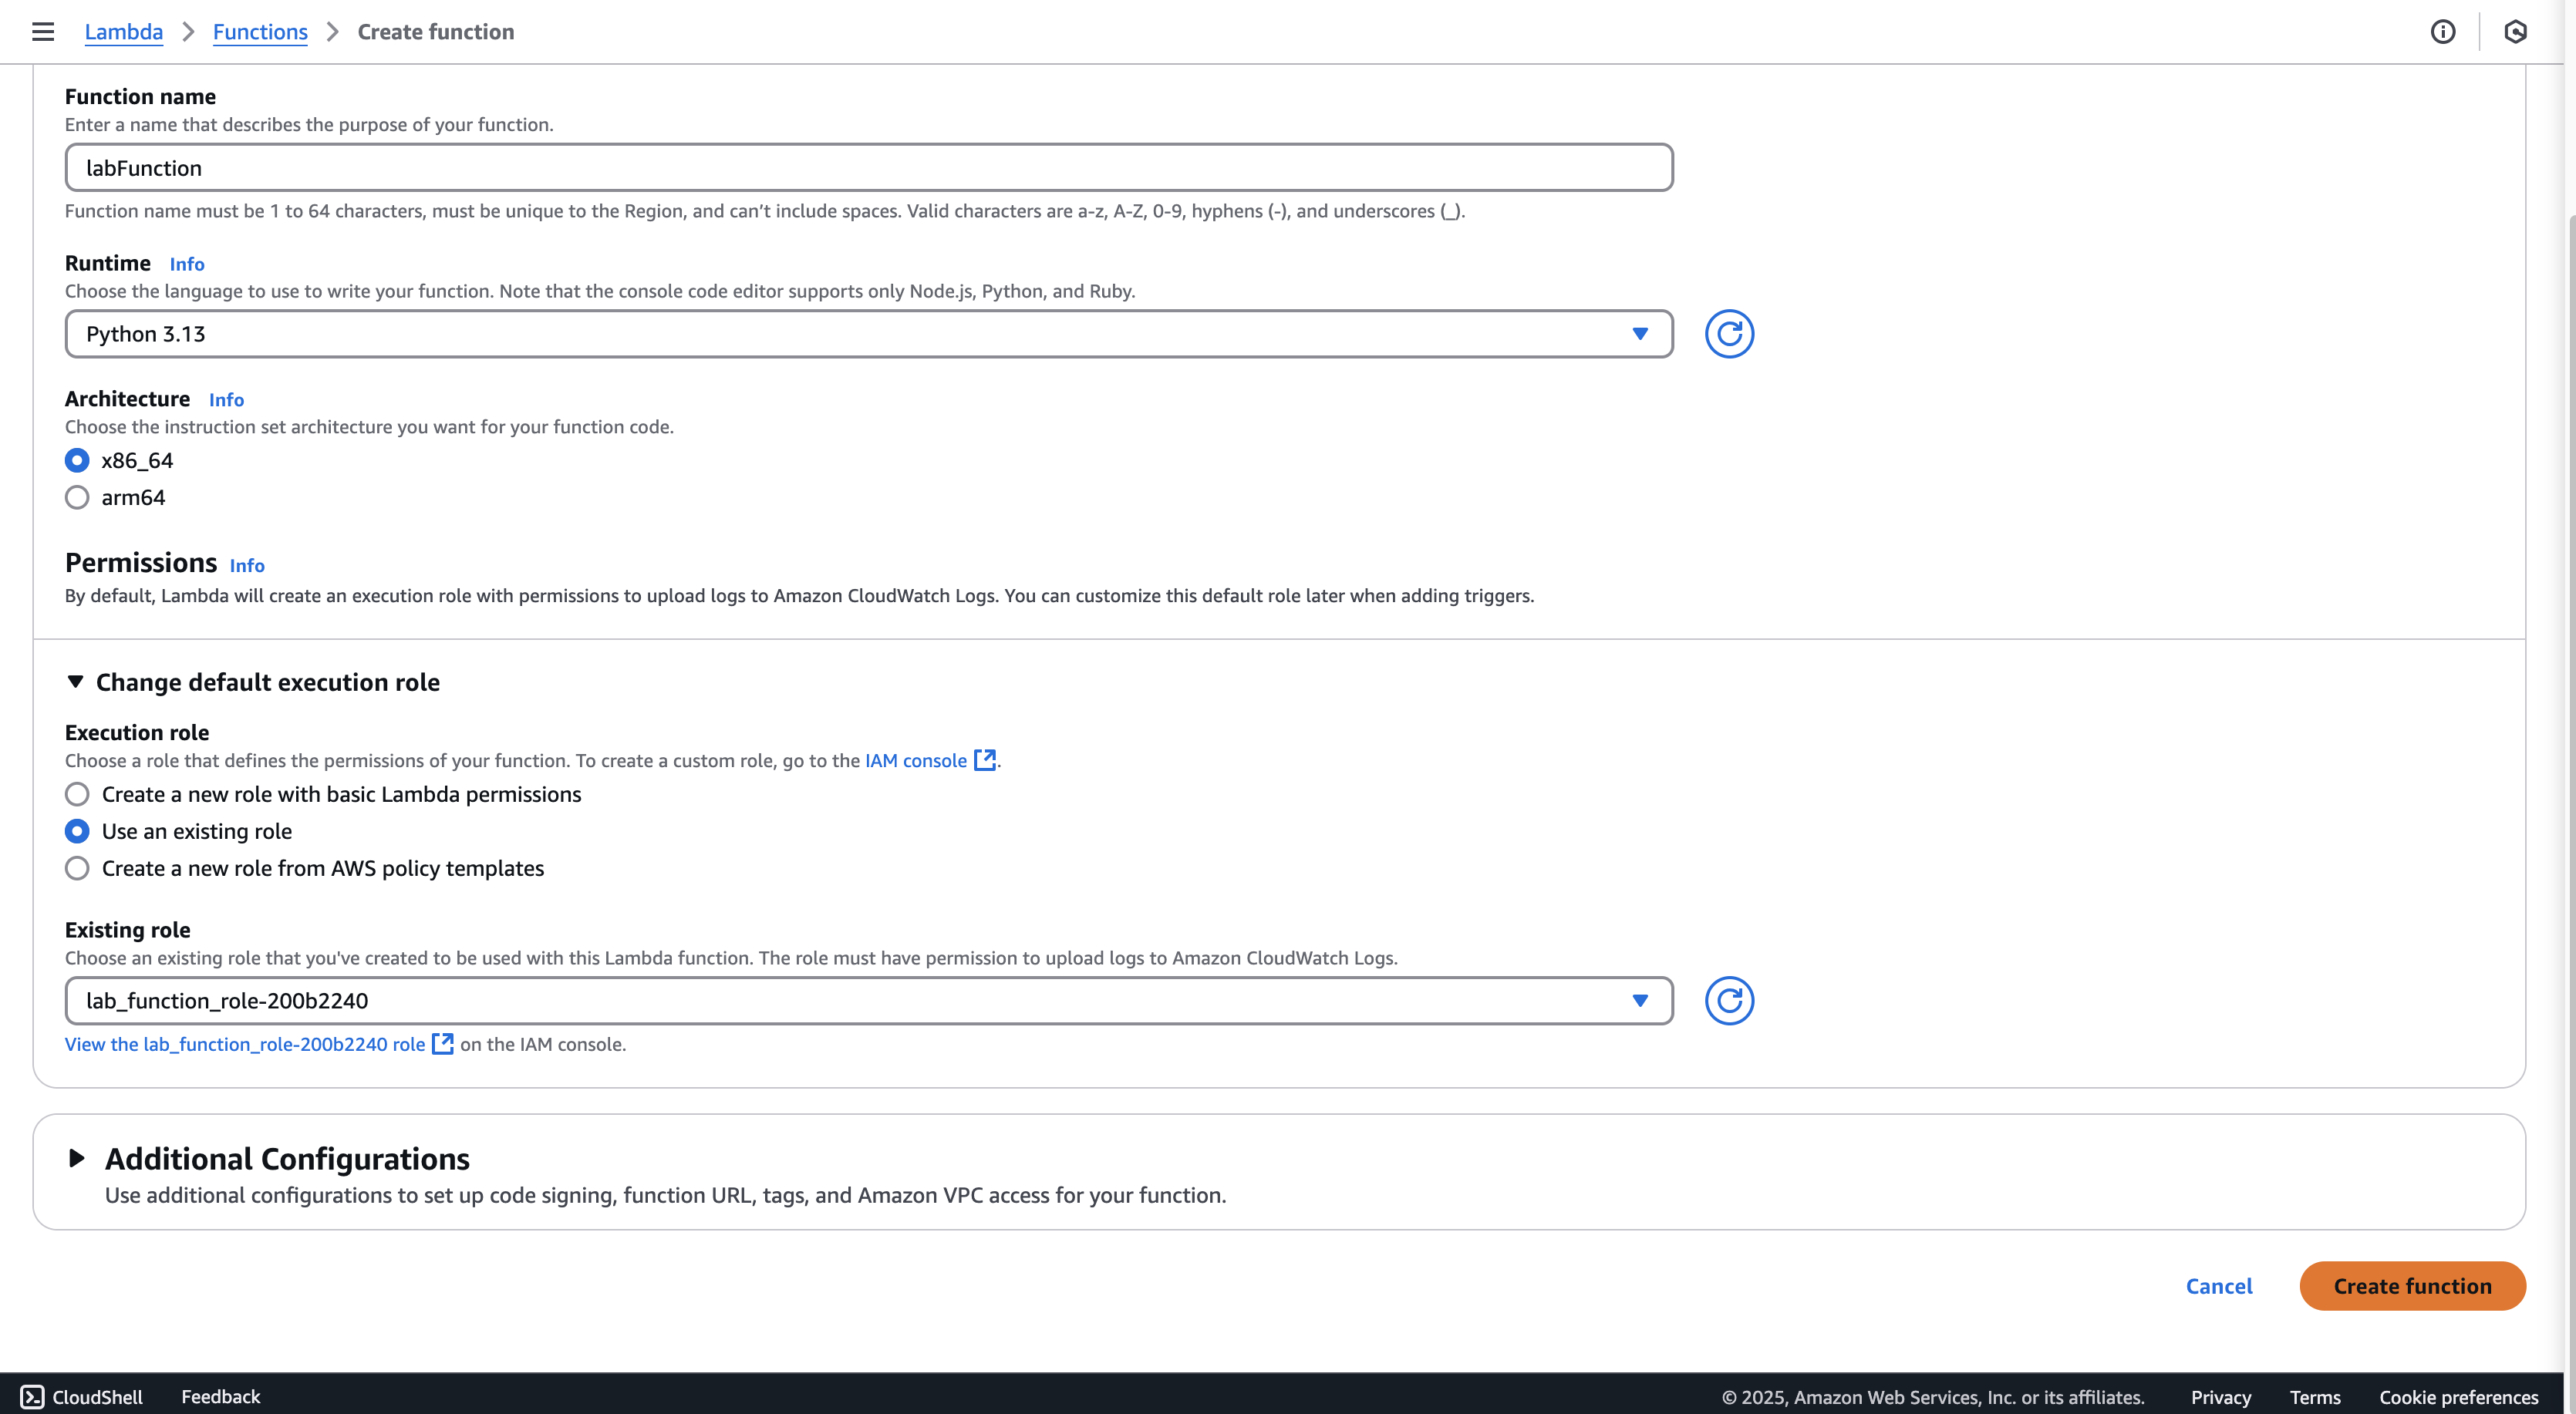Open IAM console external link icon

pyautogui.click(x=985, y=760)
